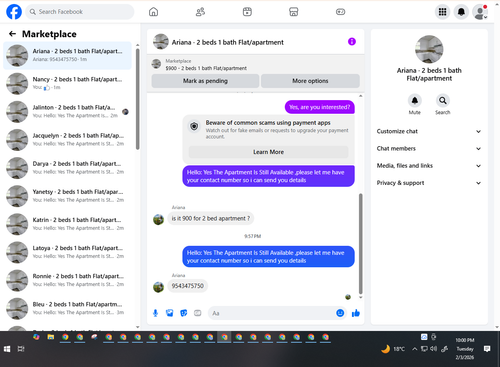The height and width of the screenshot is (367, 500).
Task: Expand Customize chat section
Action: point(429,131)
